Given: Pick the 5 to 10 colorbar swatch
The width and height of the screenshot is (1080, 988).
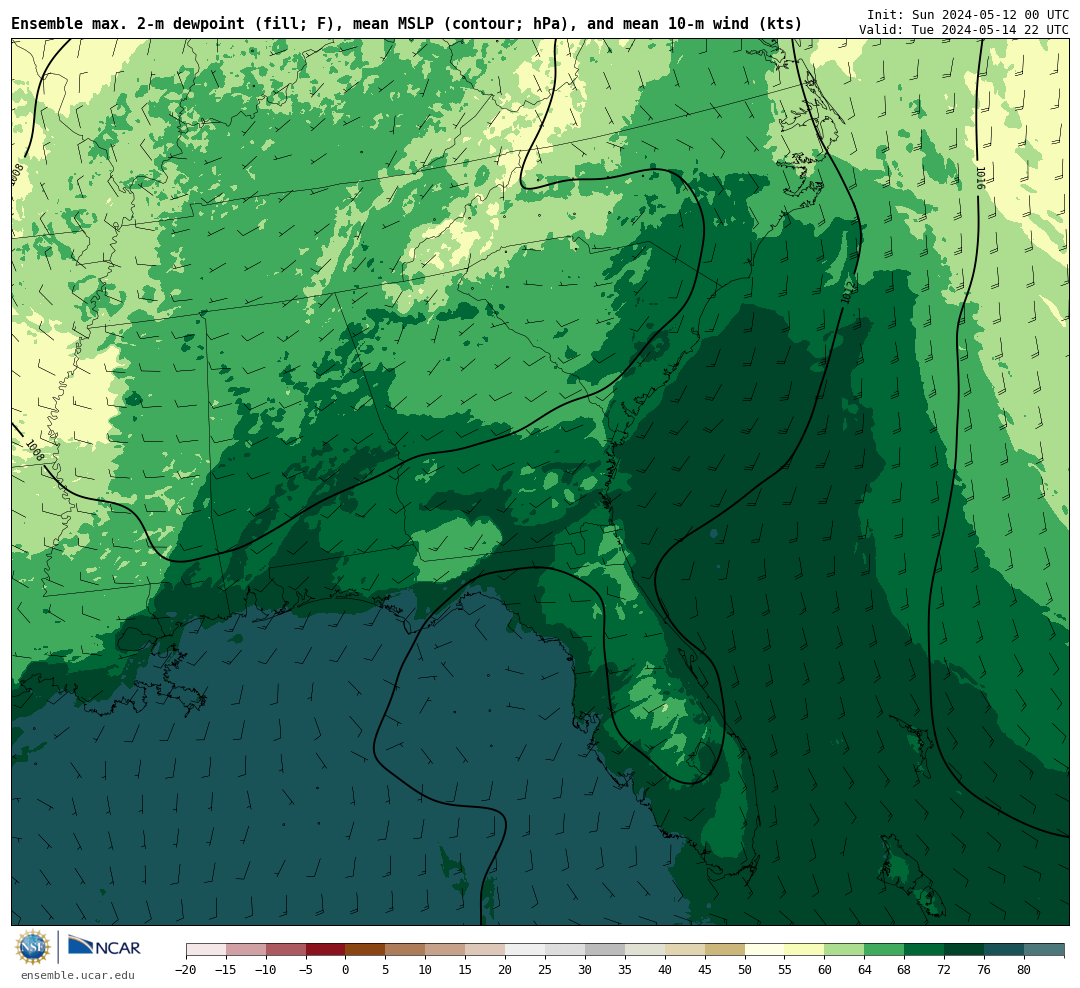Looking at the screenshot, I should coord(406,949).
